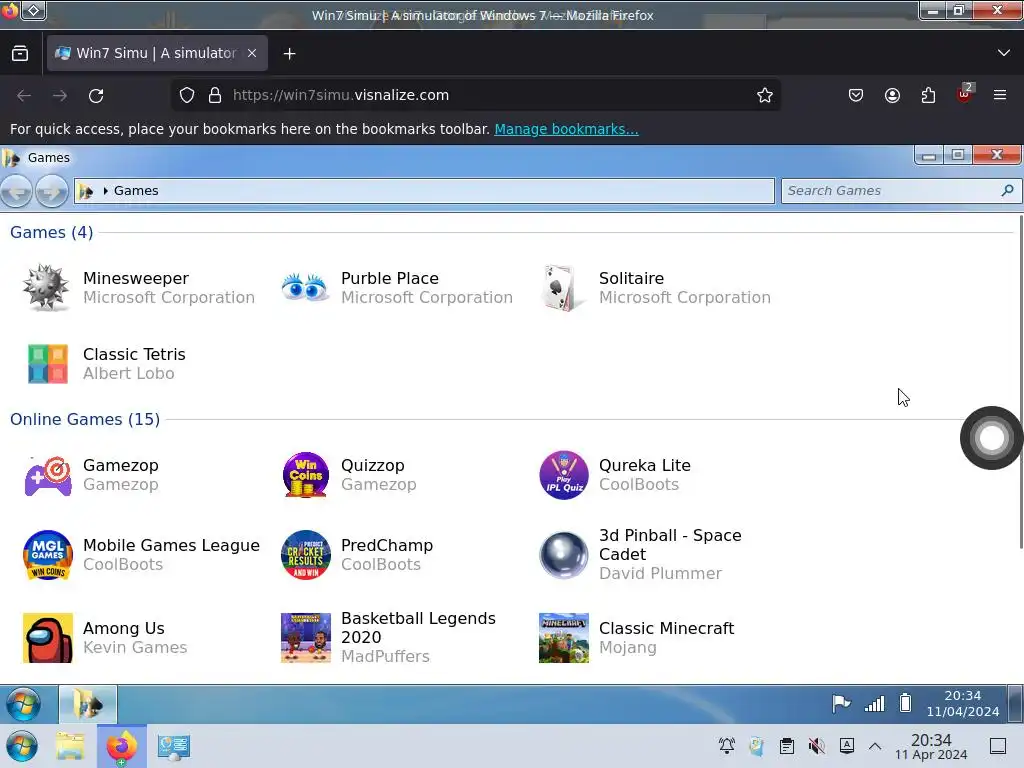Open the host file manager taskbar icon
The height and width of the screenshot is (768, 1024).
coord(70,746)
